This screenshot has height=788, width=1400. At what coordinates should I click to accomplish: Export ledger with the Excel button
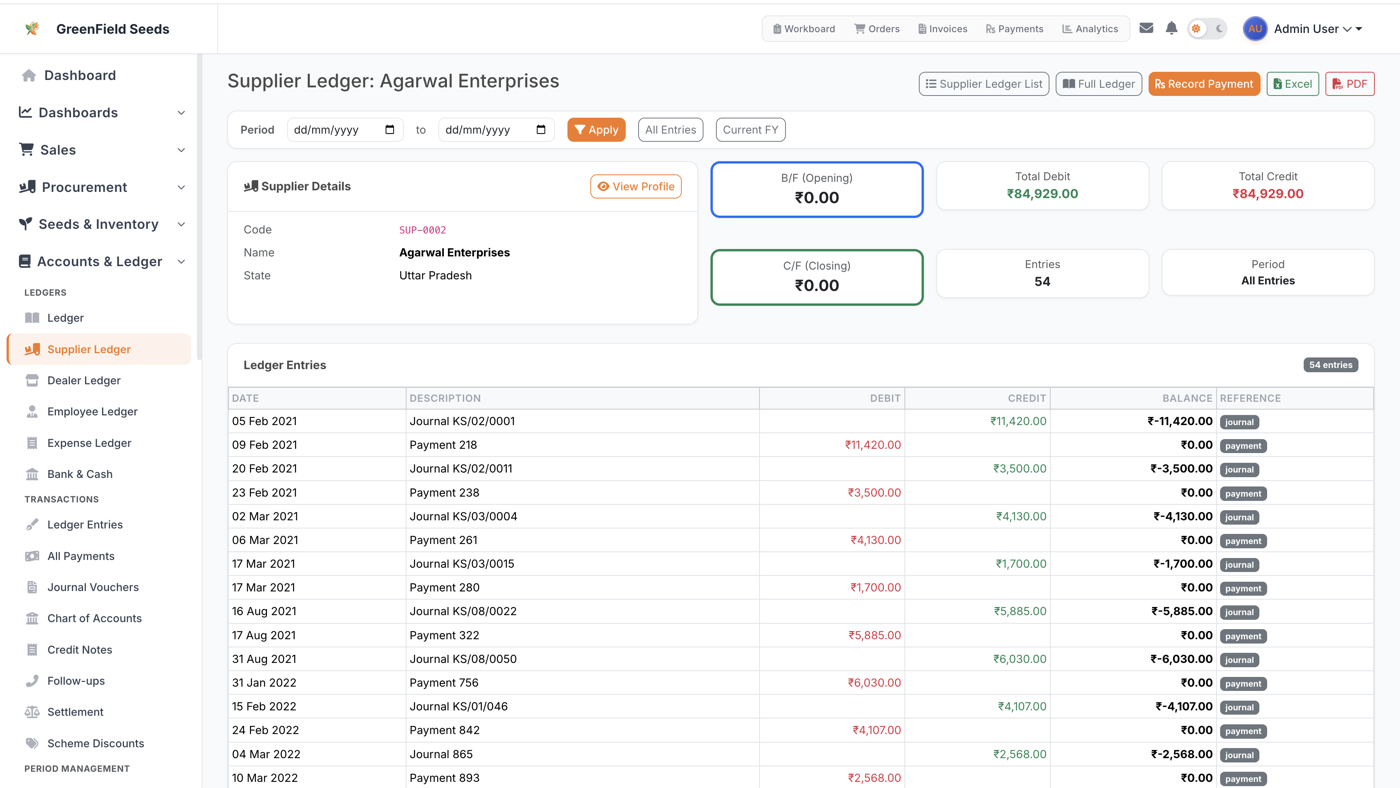click(x=1292, y=84)
